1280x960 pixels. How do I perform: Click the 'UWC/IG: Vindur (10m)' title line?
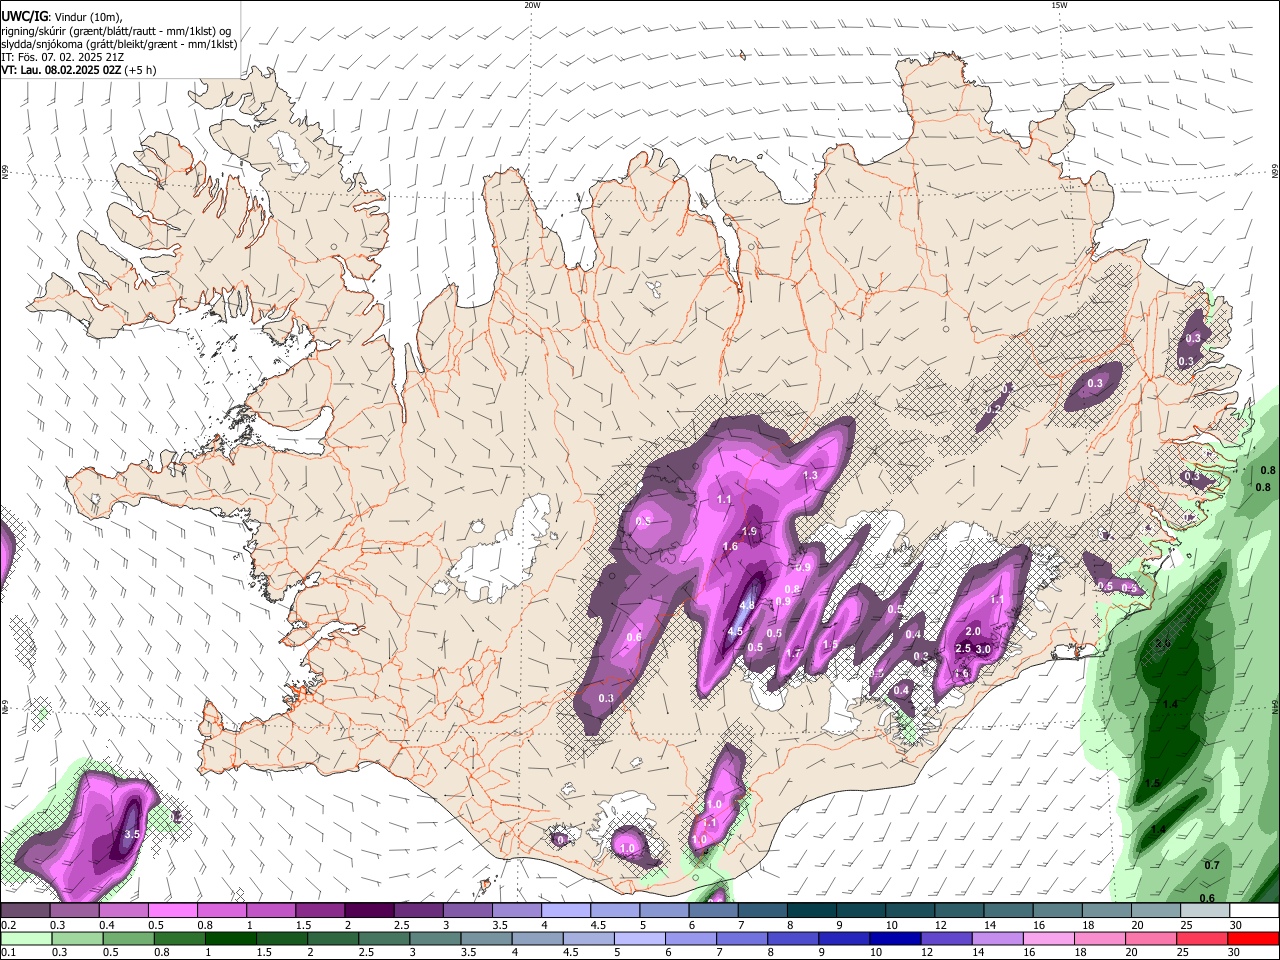[62, 17]
